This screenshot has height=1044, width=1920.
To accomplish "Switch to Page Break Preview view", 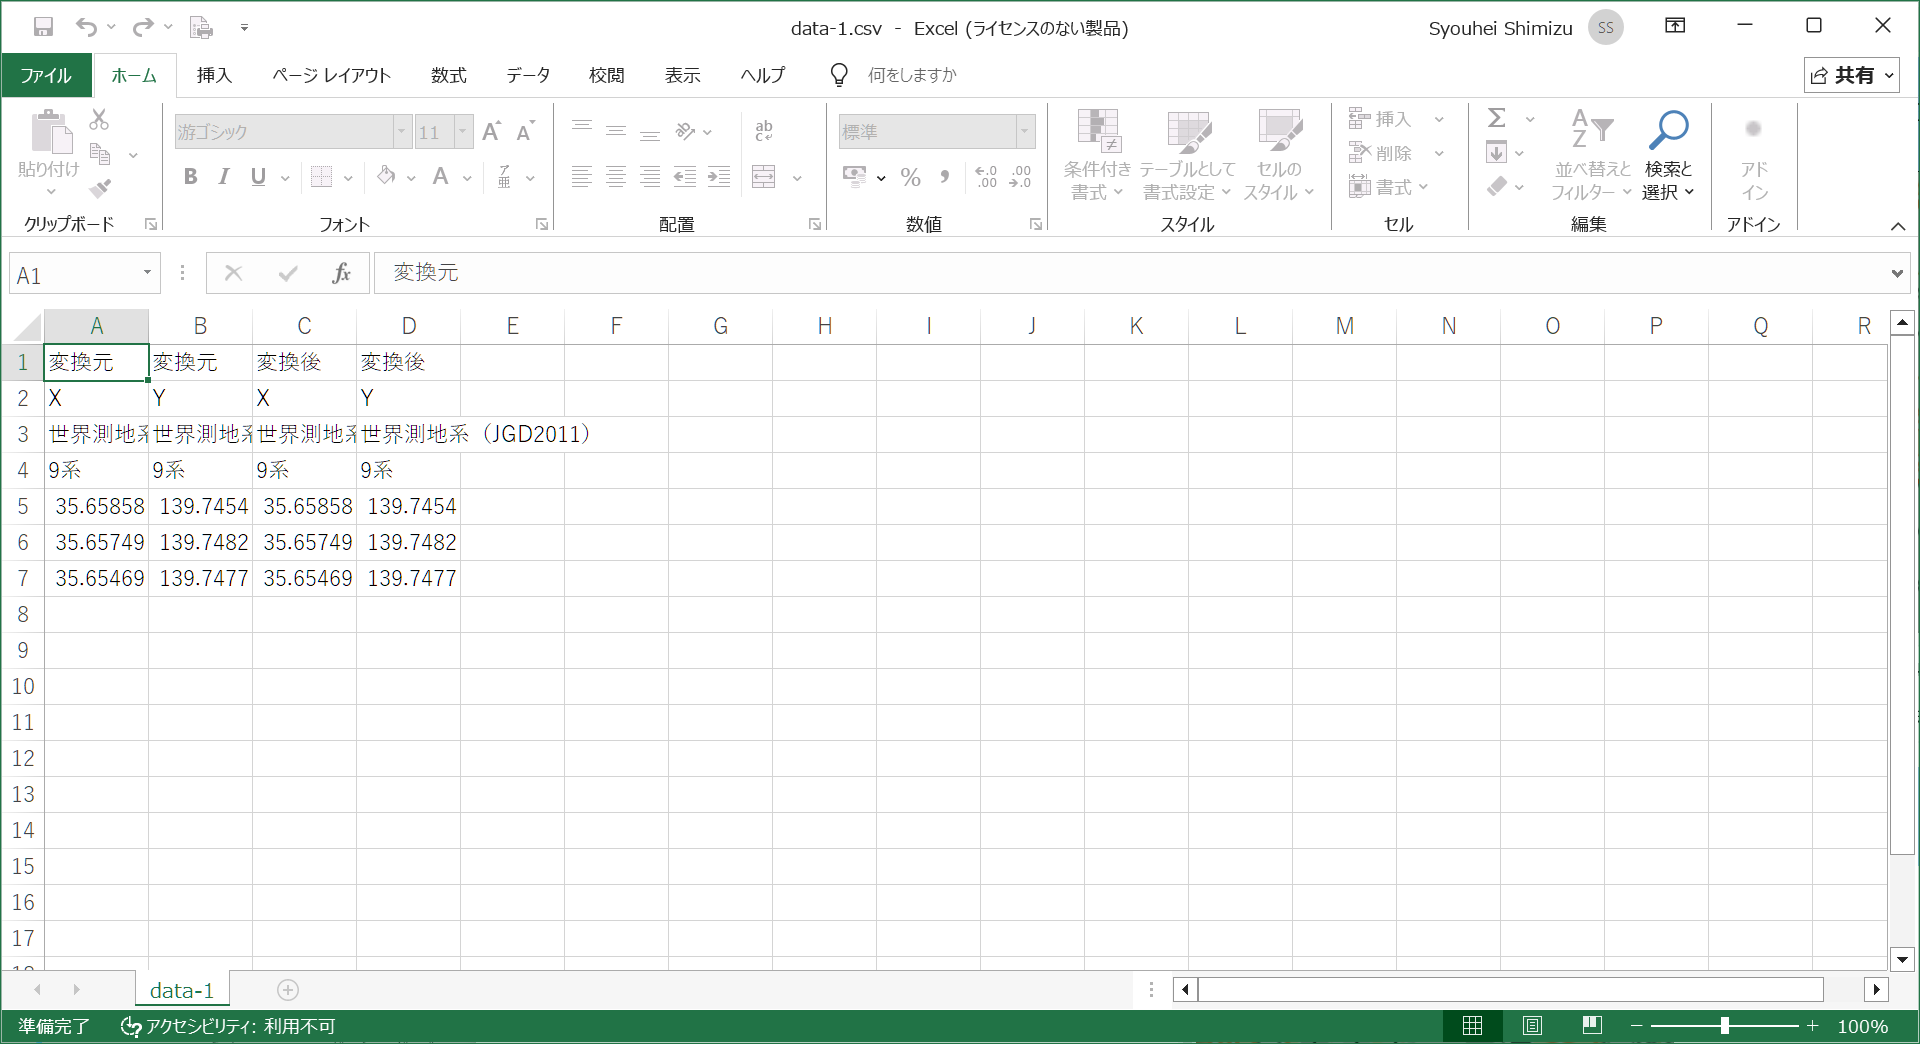I will pos(1592,1026).
